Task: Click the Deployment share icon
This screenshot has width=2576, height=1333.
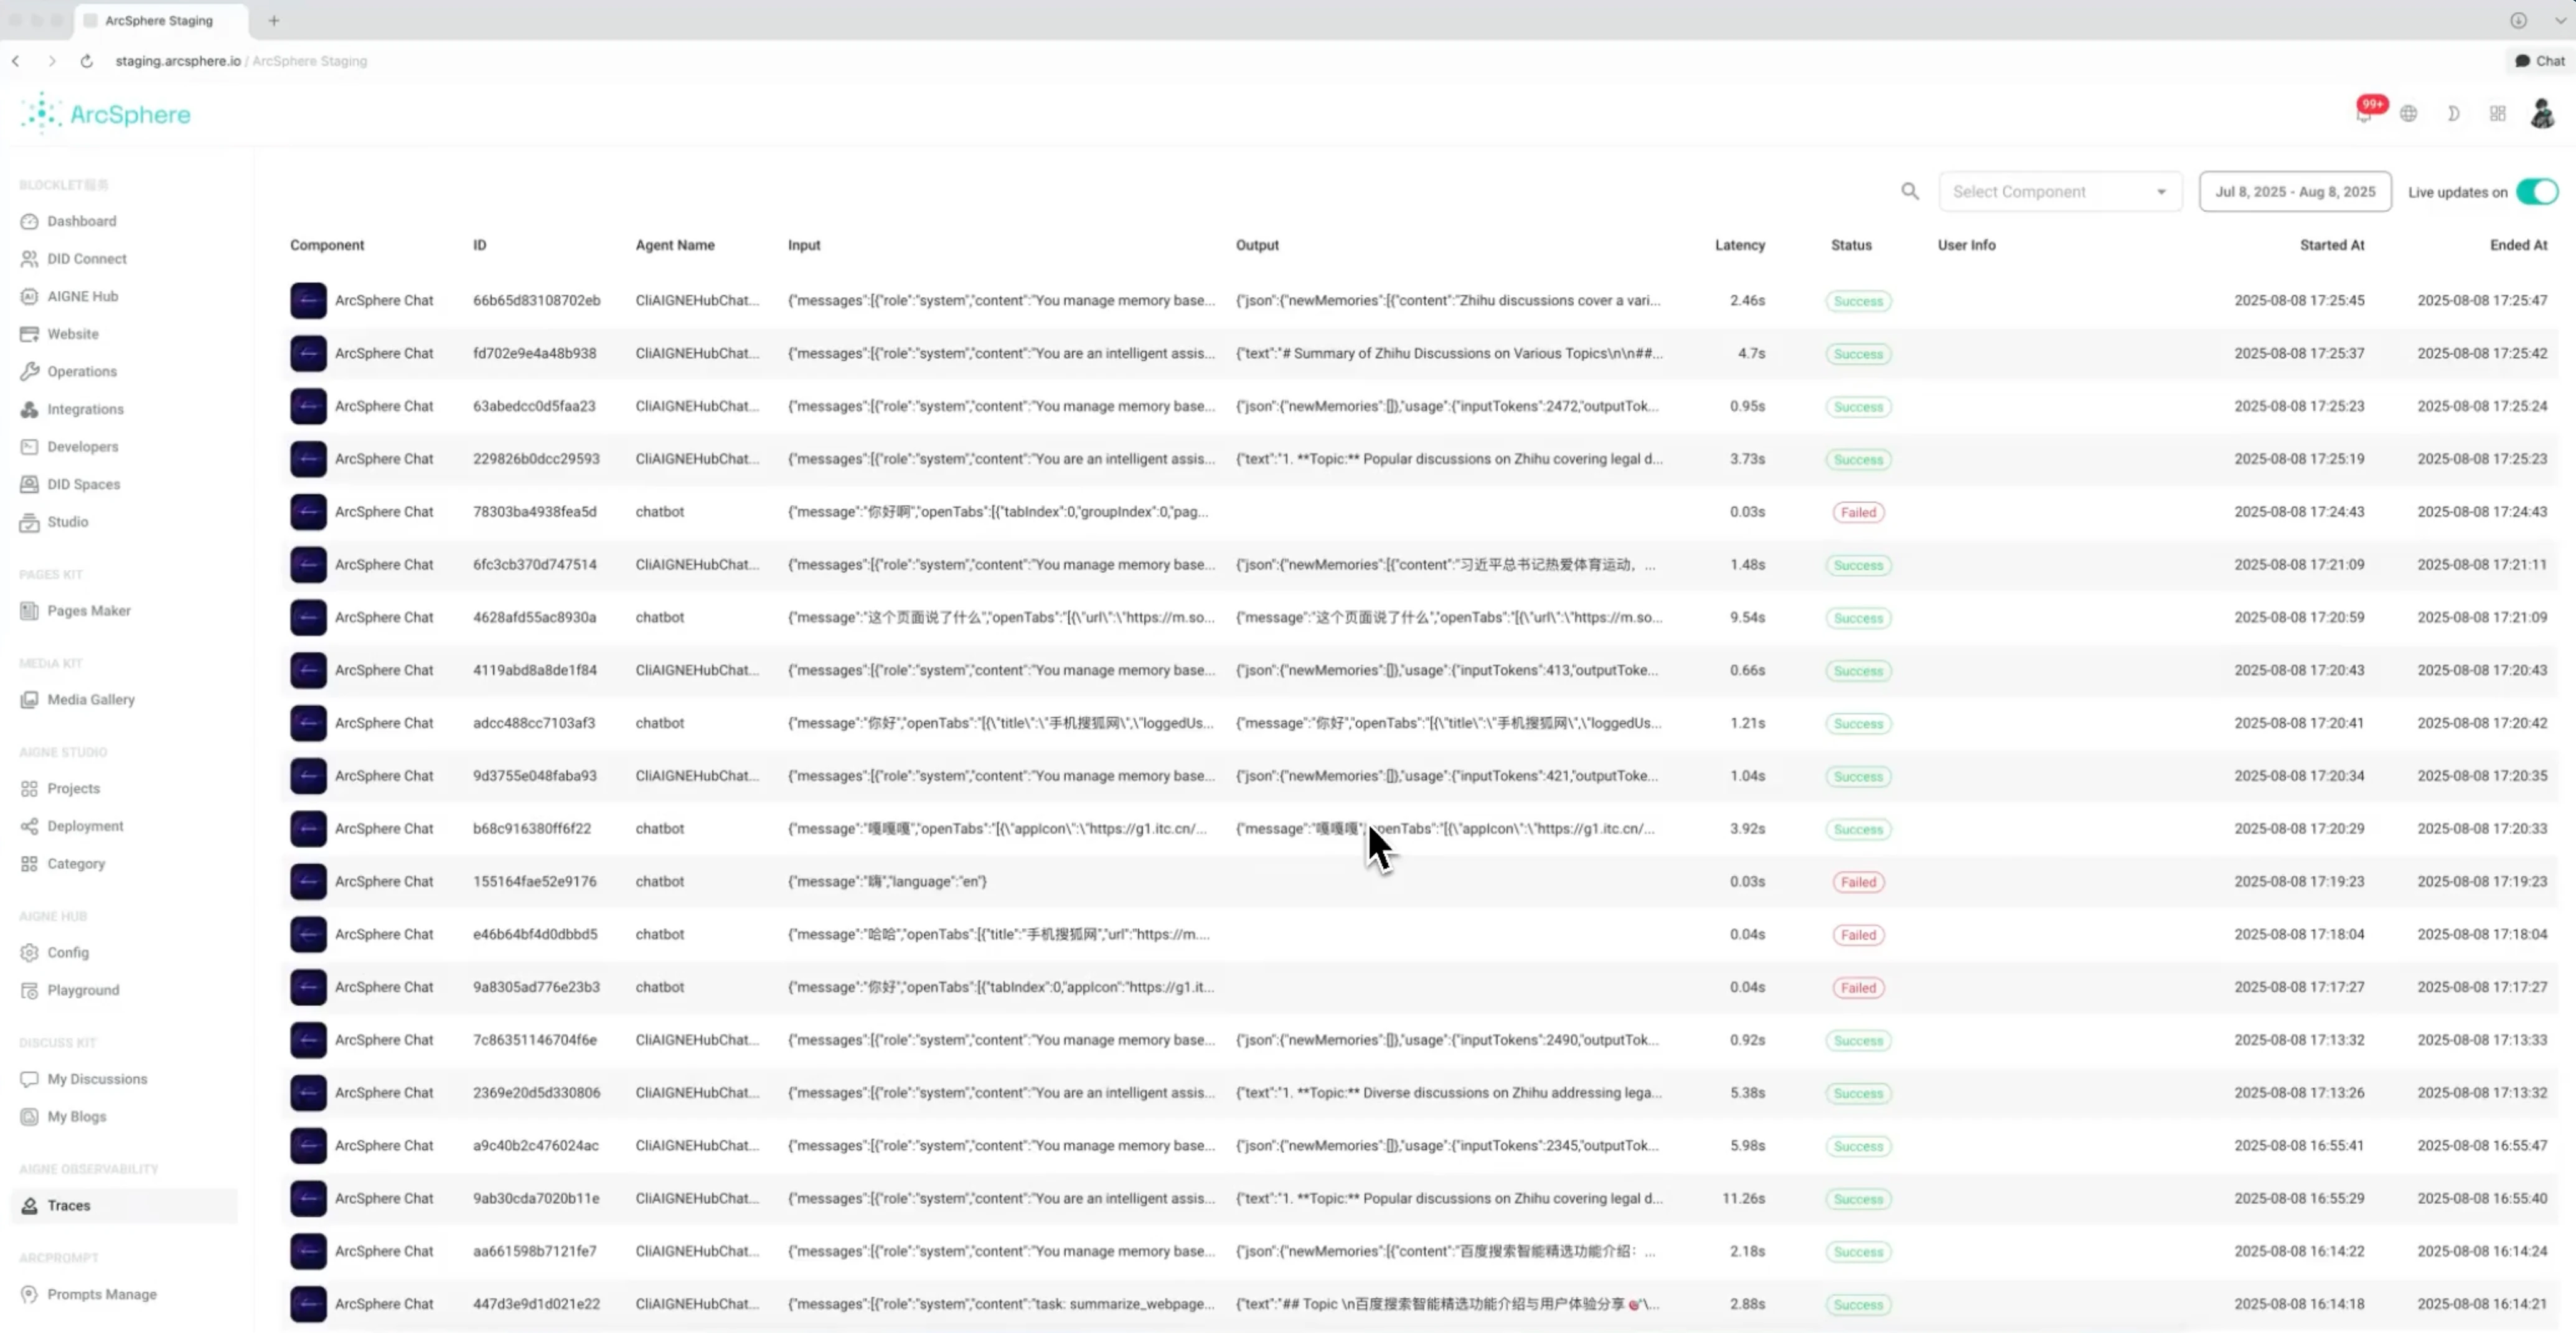Action: pyautogui.click(x=29, y=826)
